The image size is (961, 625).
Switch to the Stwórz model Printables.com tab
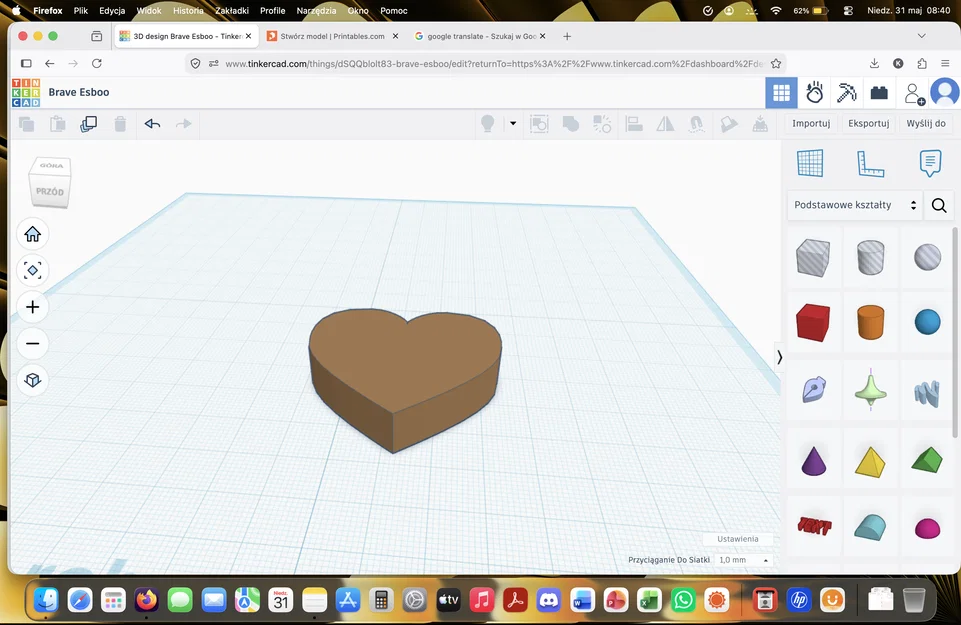(x=332, y=36)
